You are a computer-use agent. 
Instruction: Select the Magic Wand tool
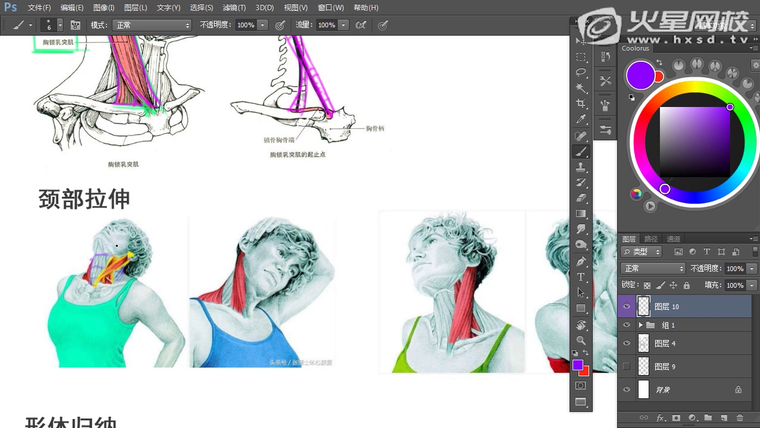[x=581, y=88]
